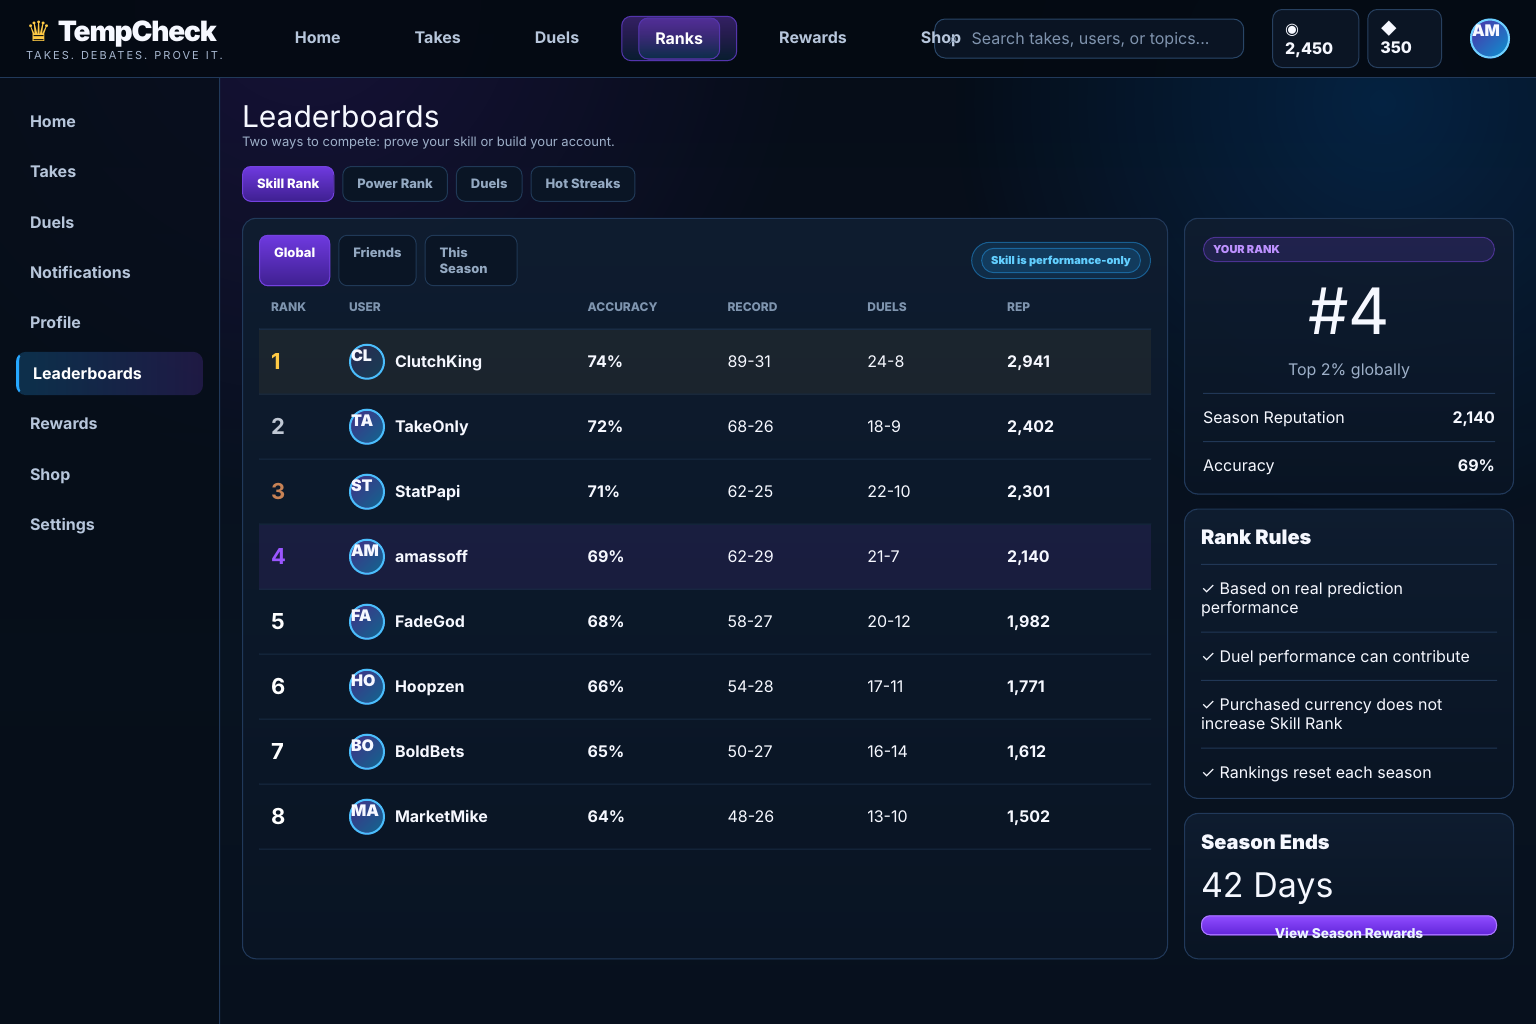Open Rewards in the top navigation
1536x1024 pixels.
coord(812,37)
